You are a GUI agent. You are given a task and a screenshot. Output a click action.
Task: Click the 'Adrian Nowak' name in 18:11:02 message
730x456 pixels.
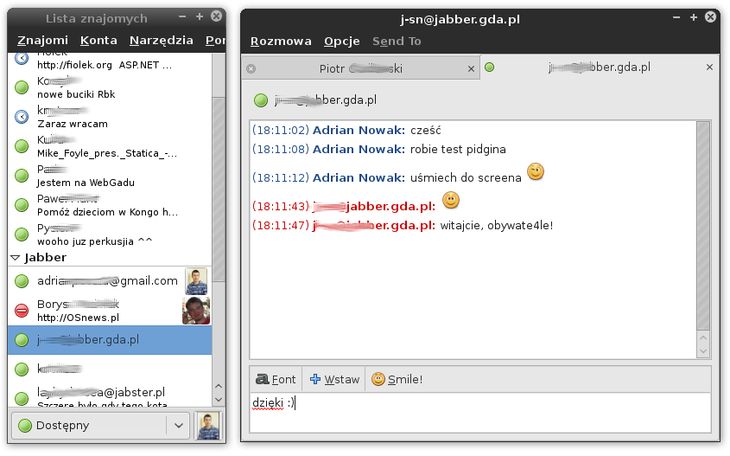[358, 130]
